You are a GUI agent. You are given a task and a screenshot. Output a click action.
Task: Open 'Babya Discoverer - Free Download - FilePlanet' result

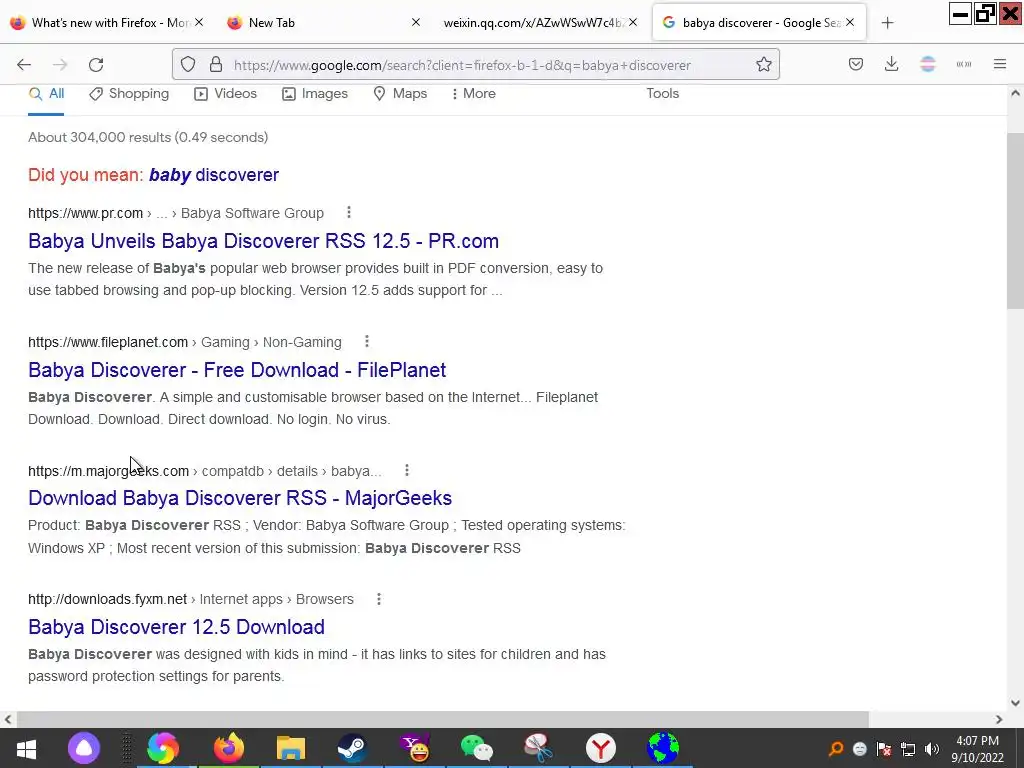click(x=237, y=370)
